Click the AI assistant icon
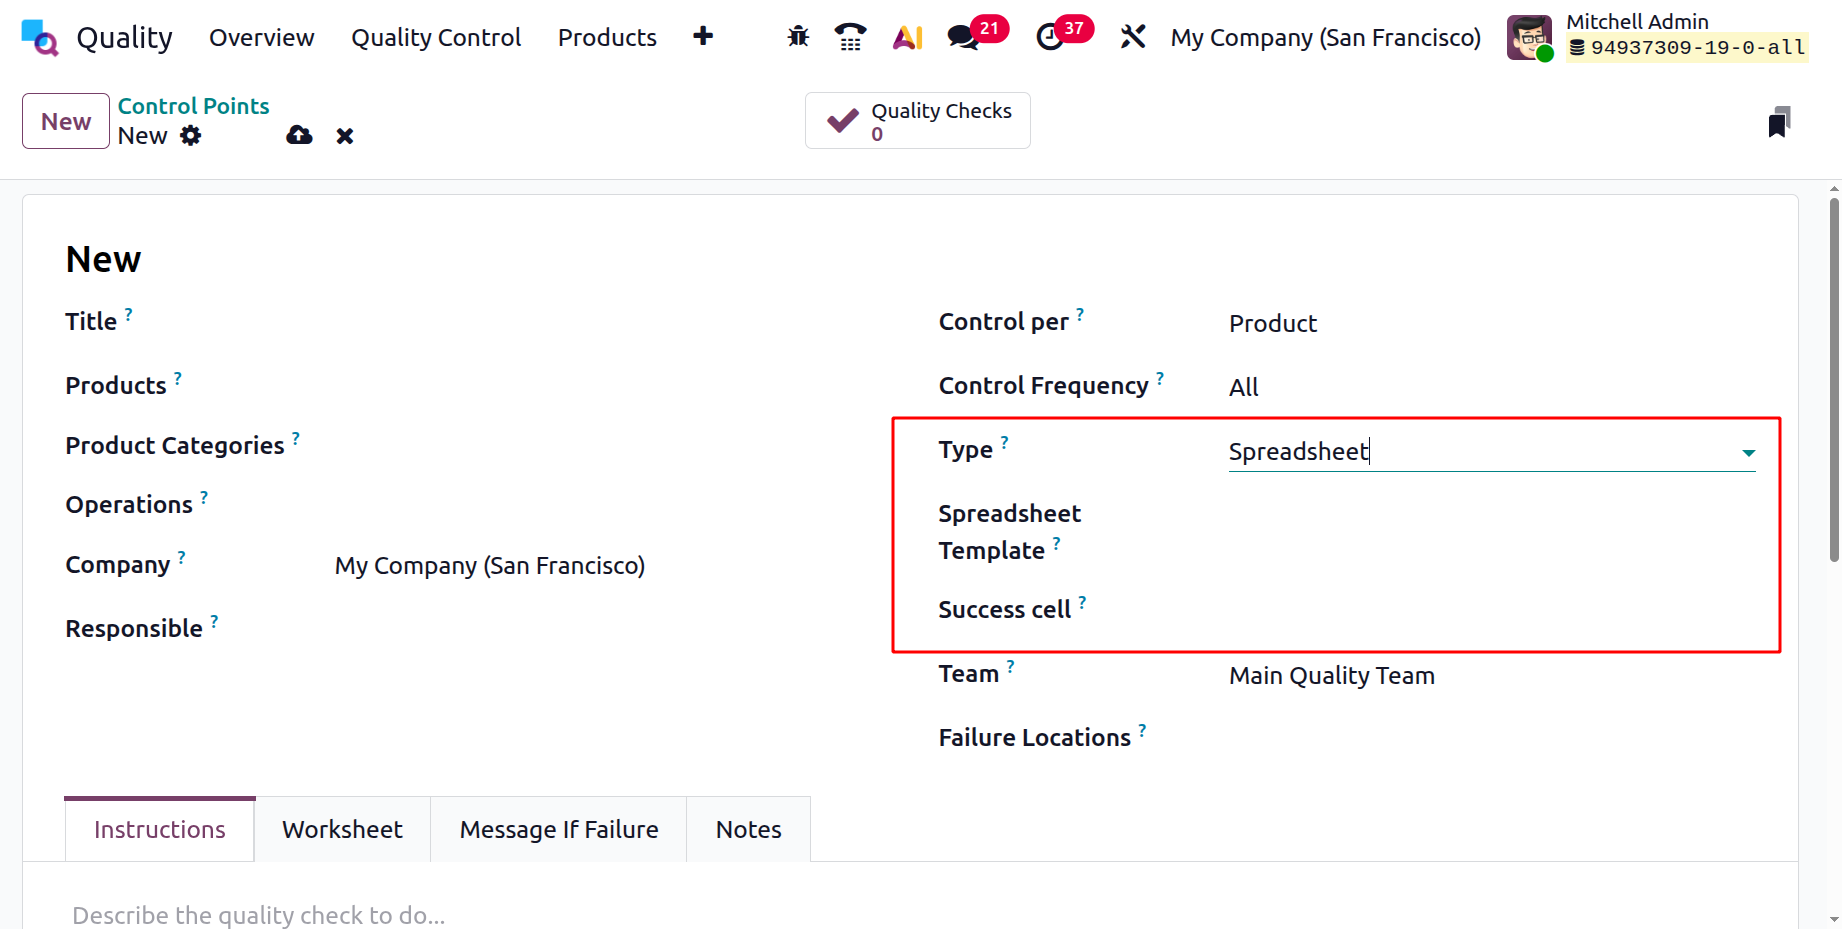The width and height of the screenshot is (1842, 929). coord(907,38)
